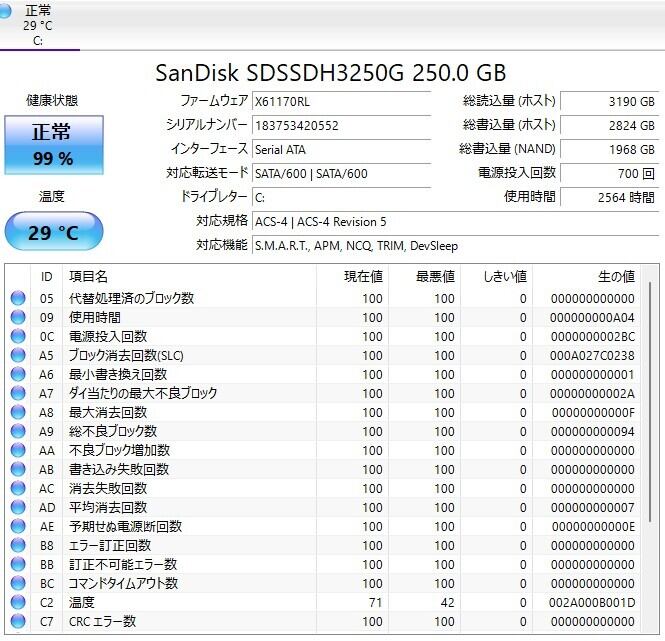This screenshot has height=641, width=665.
Task: Click the 総書込量 (NAND) value 1968 GB
Action: pyautogui.click(x=608, y=149)
